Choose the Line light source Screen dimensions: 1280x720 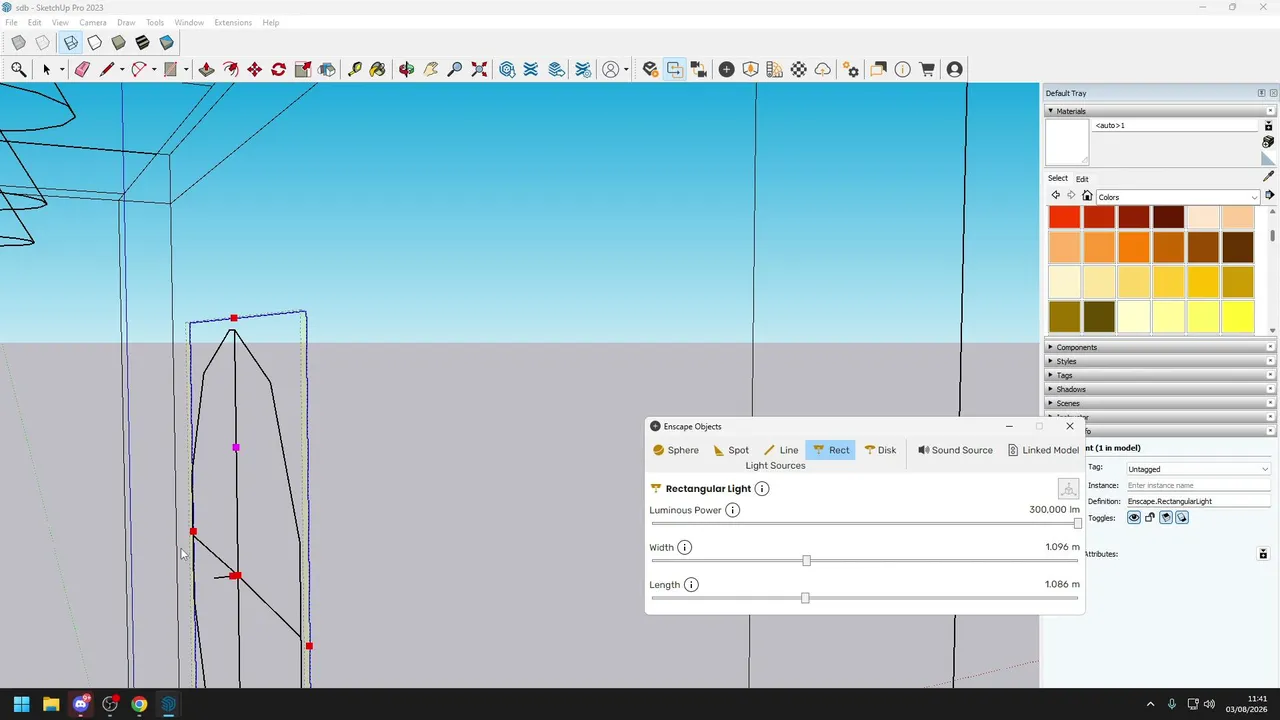(x=781, y=450)
